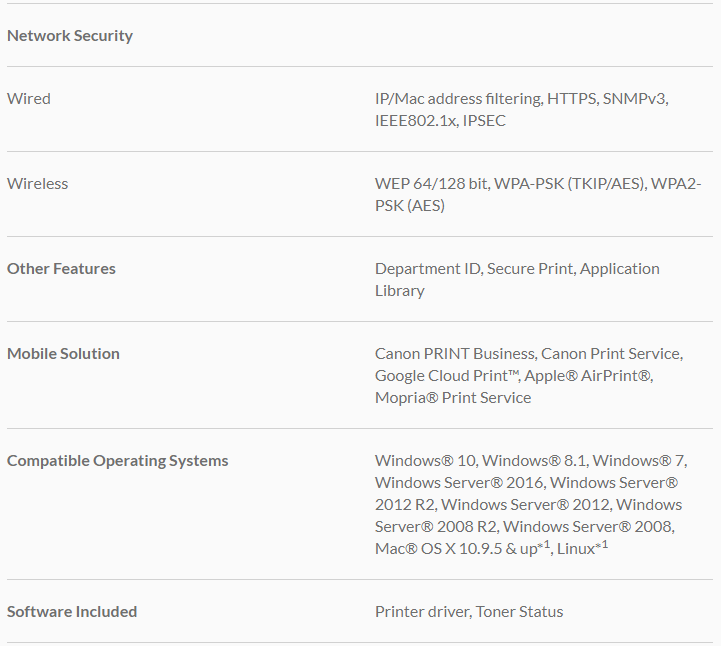
Task: Click the Software Included row label
Action: pyautogui.click(x=72, y=612)
